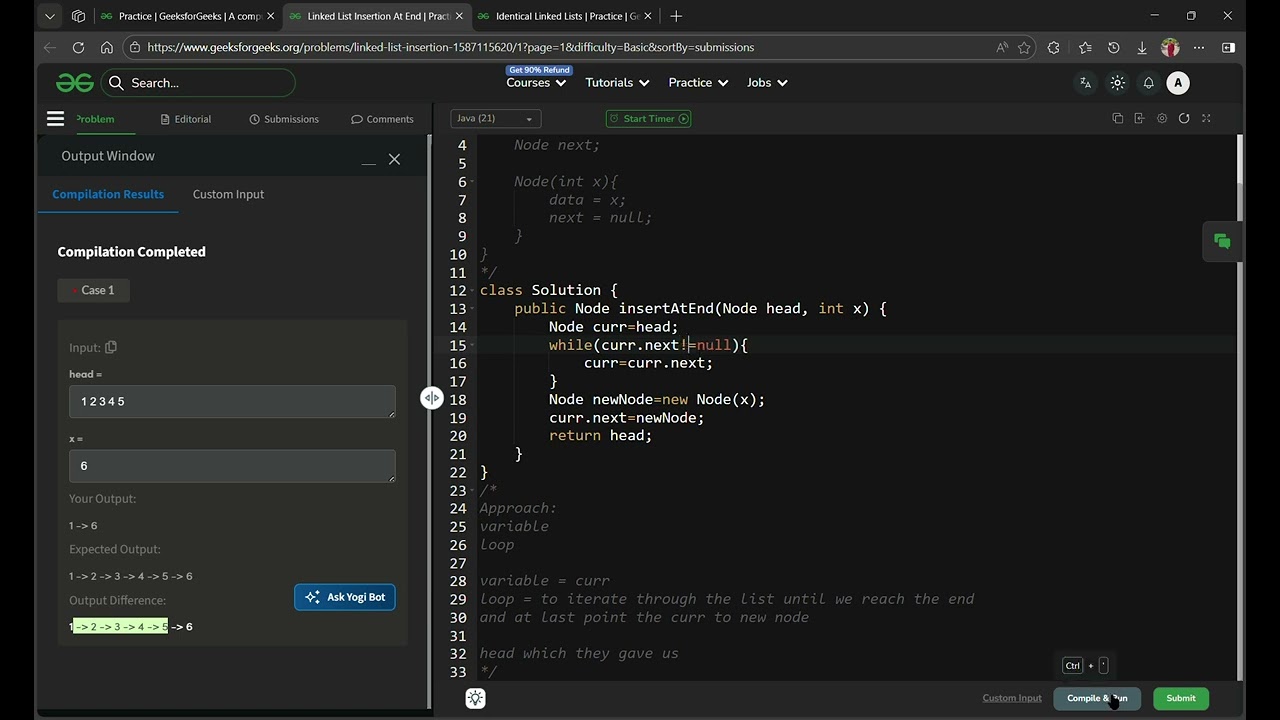1280x720 pixels.
Task: Close the Output Window
Action: click(x=394, y=159)
